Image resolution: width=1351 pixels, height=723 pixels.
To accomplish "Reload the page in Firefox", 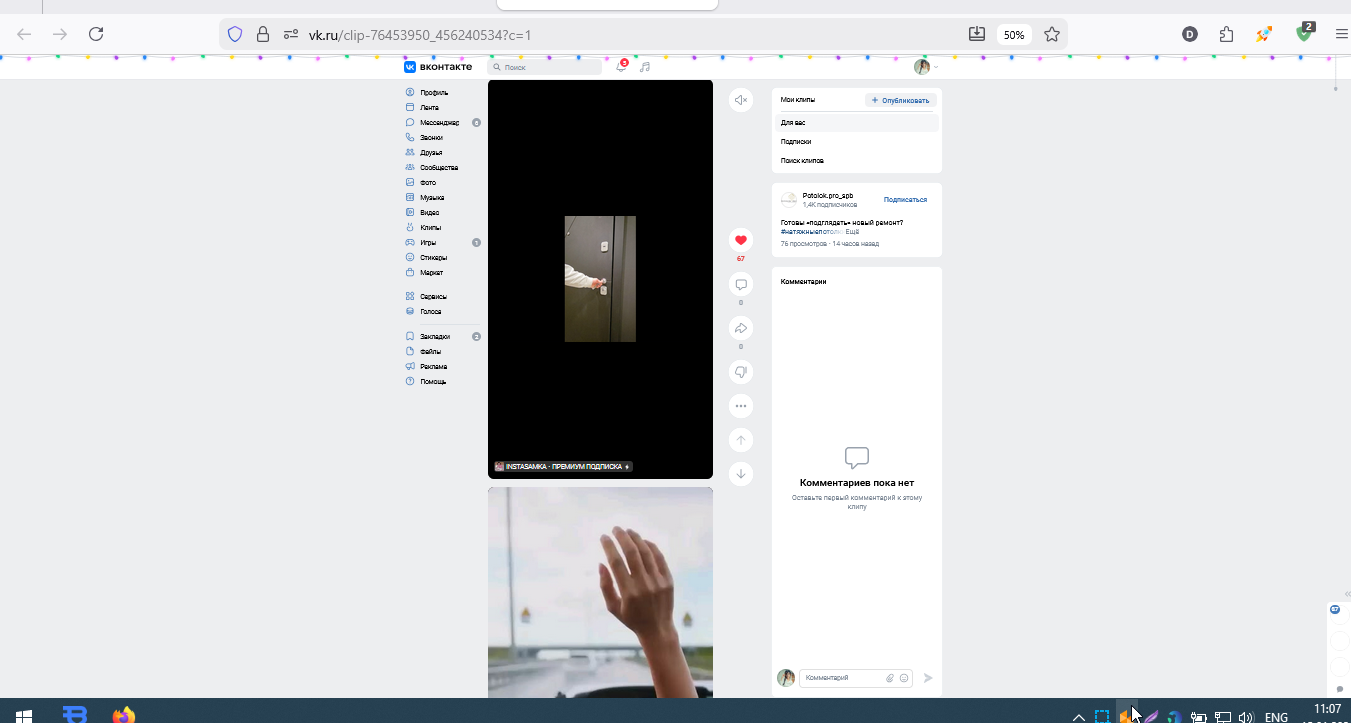I will (x=96, y=34).
